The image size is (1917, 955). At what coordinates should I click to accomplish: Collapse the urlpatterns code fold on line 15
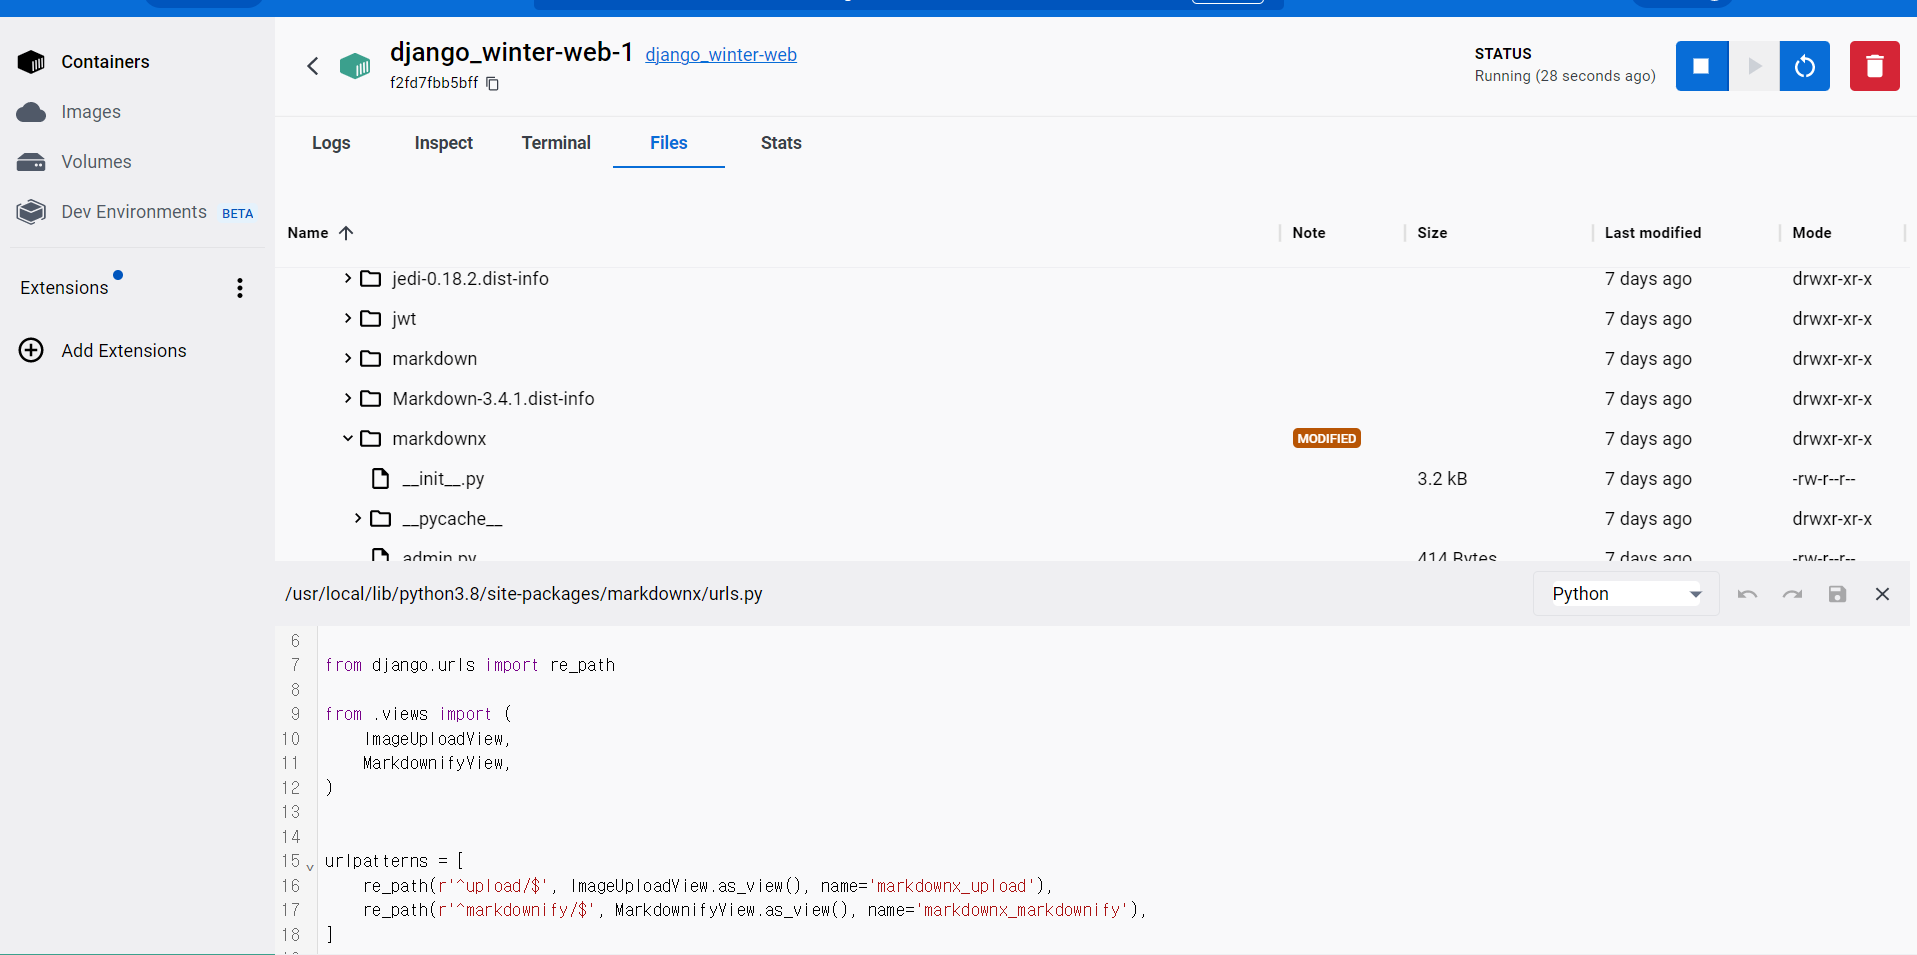[310, 866]
